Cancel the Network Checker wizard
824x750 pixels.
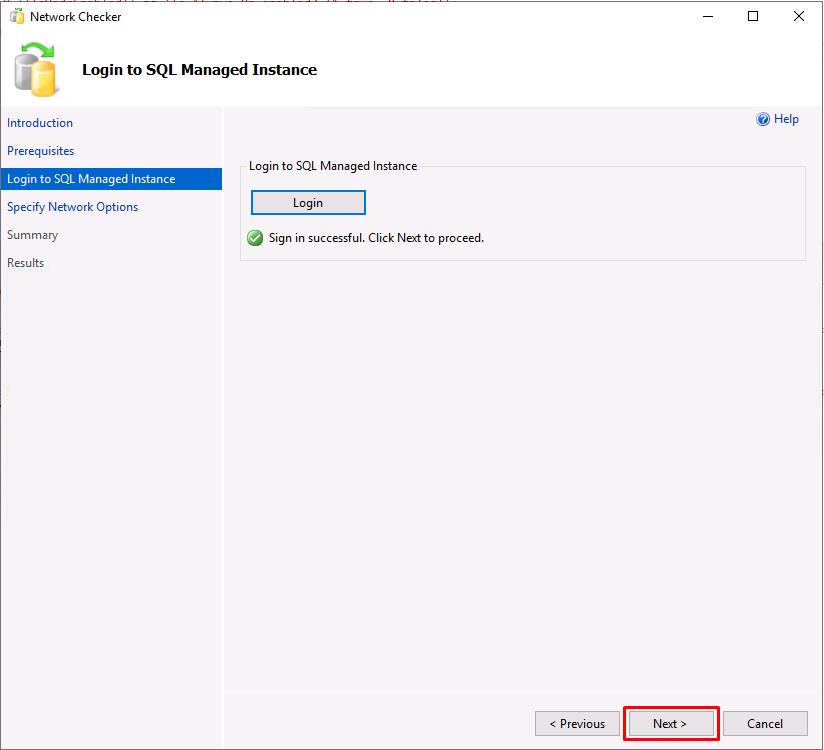tap(765, 724)
